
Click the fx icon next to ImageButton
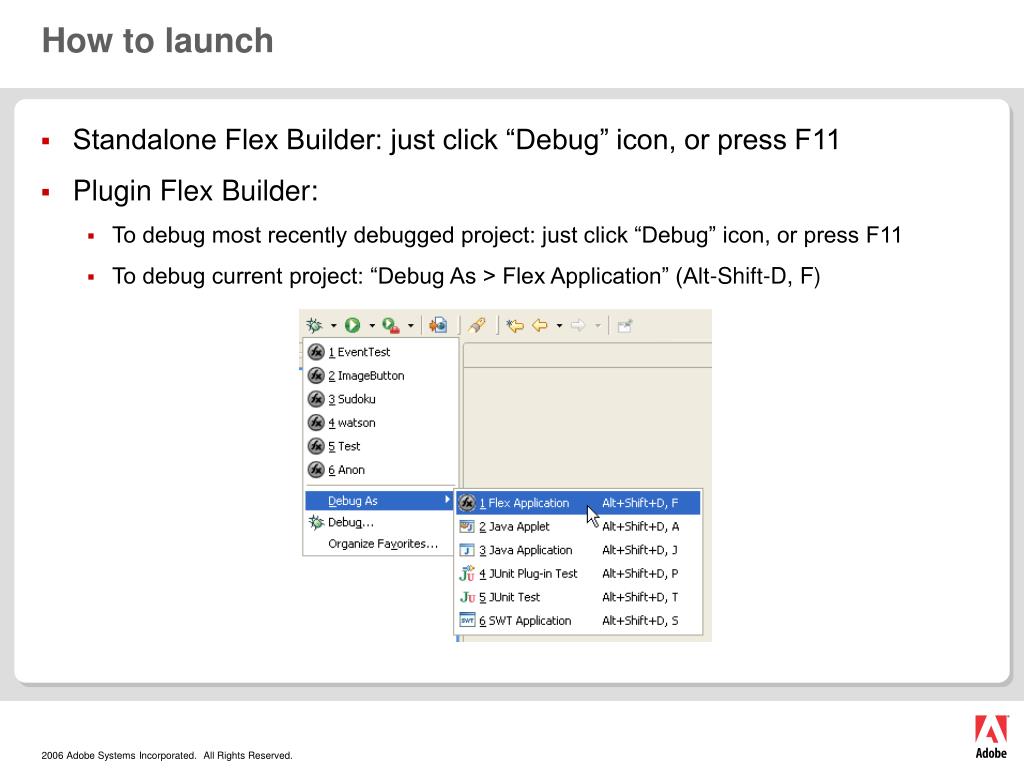[x=316, y=376]
